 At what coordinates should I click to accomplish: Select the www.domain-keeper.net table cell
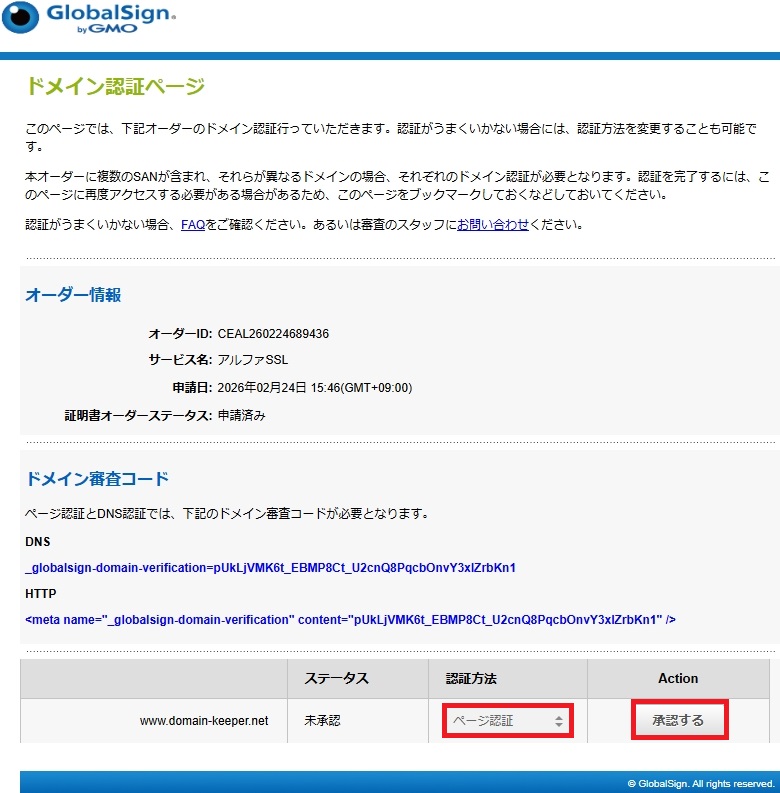pyautogui.click(x=203, y=720)
